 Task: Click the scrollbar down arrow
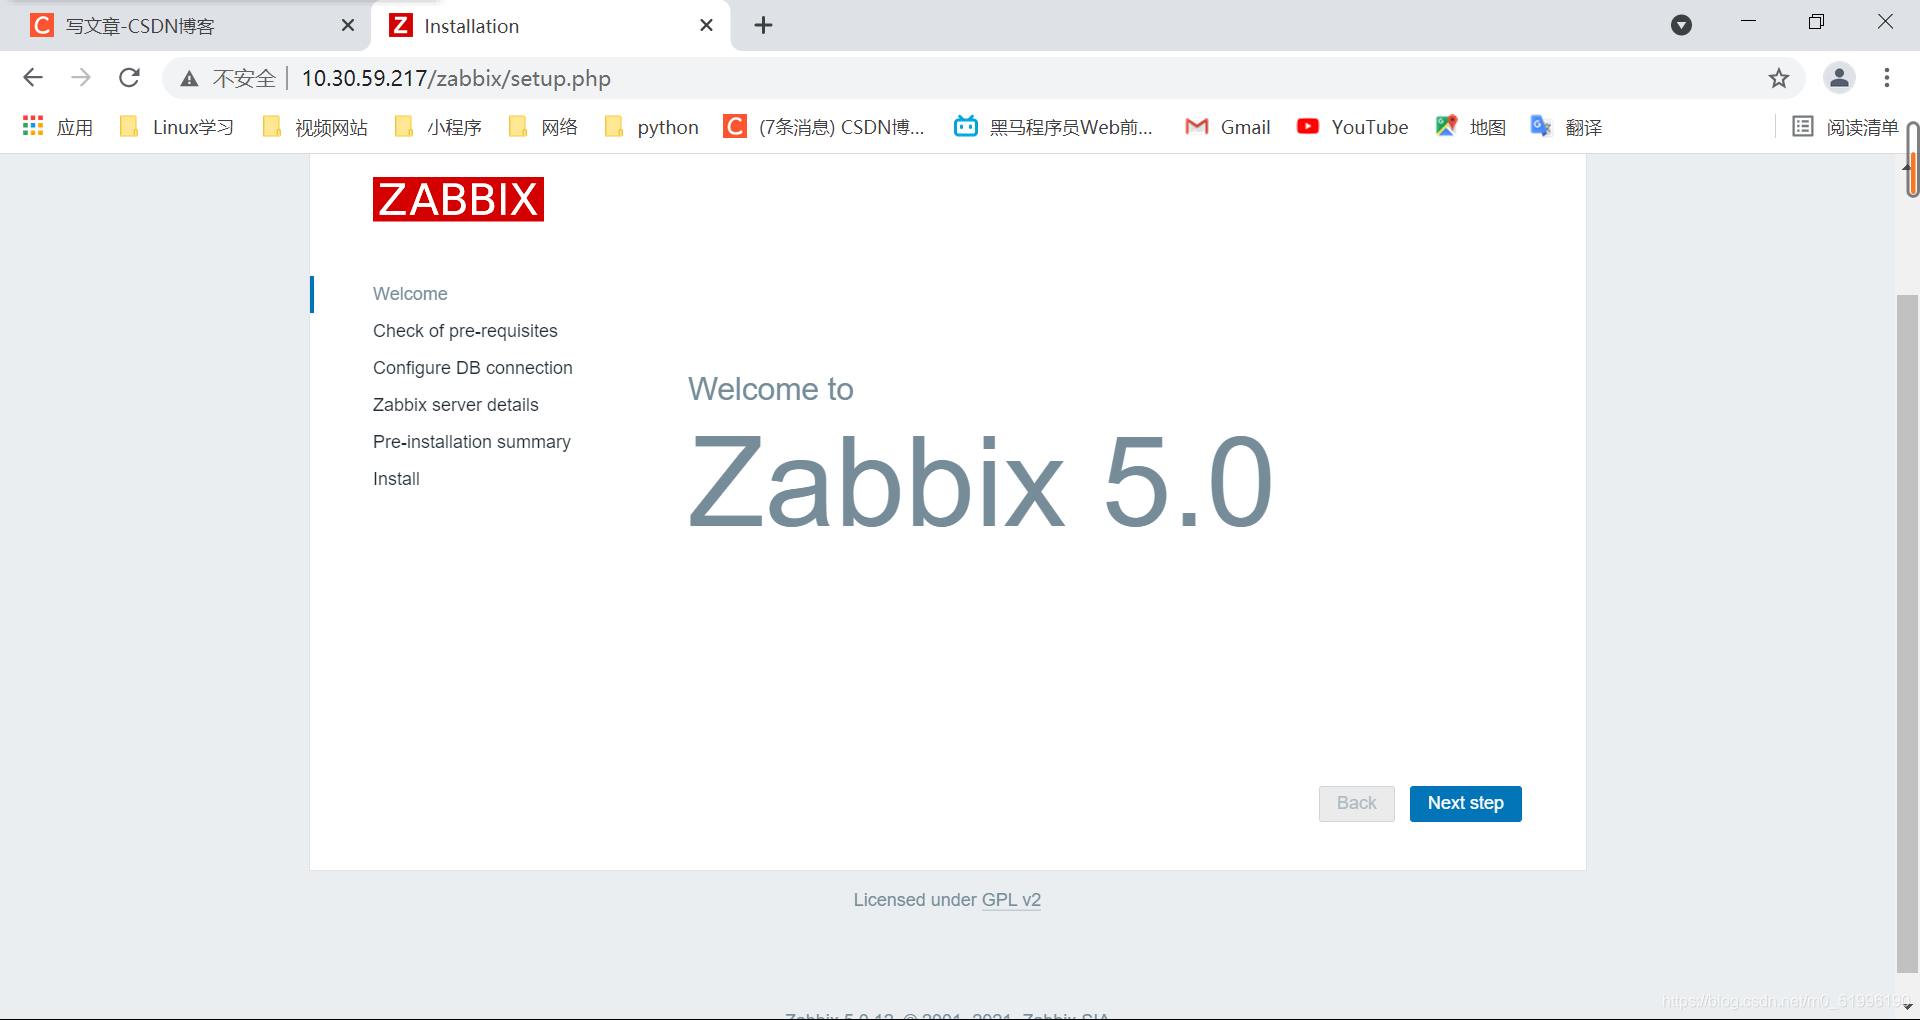(x=1907, y=1007)
